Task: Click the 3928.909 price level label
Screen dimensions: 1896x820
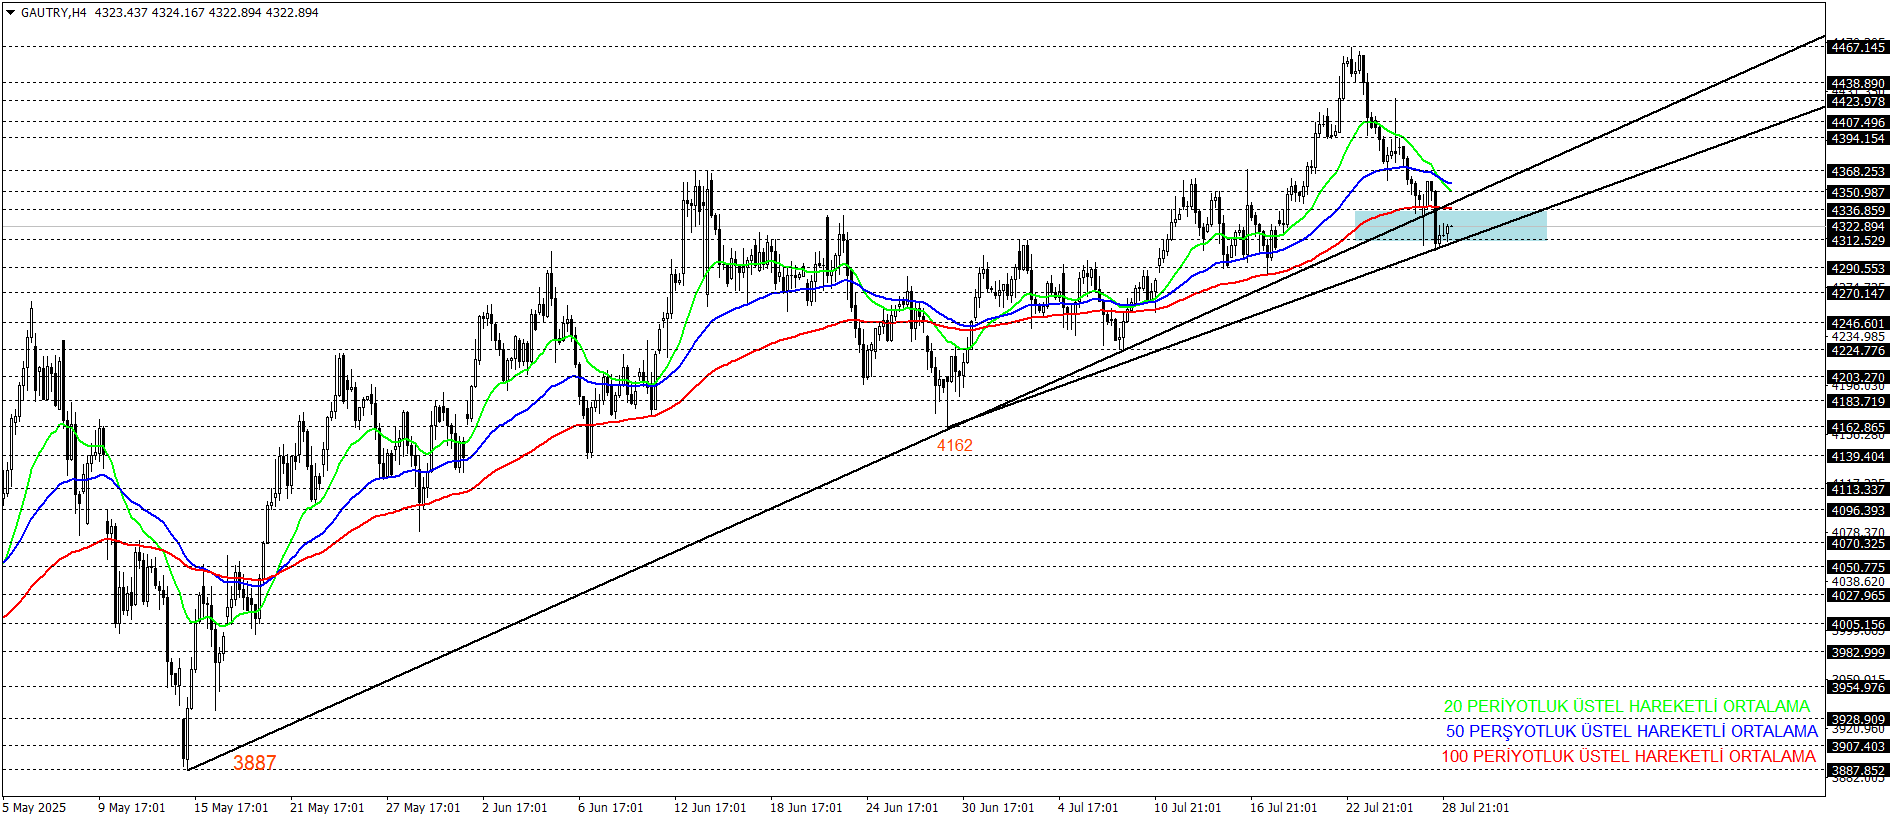Action: [x=1858, y=720]
